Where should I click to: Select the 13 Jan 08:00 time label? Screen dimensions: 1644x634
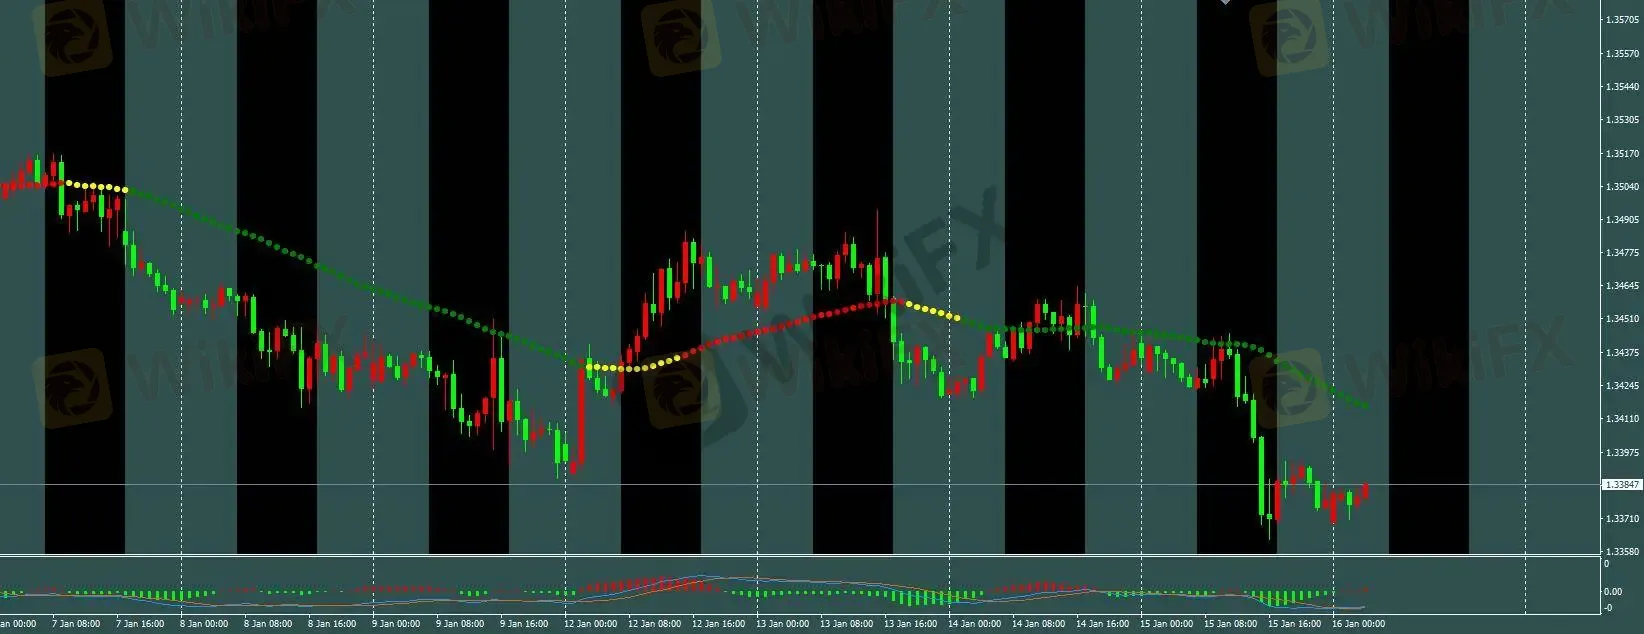[846, 624]
